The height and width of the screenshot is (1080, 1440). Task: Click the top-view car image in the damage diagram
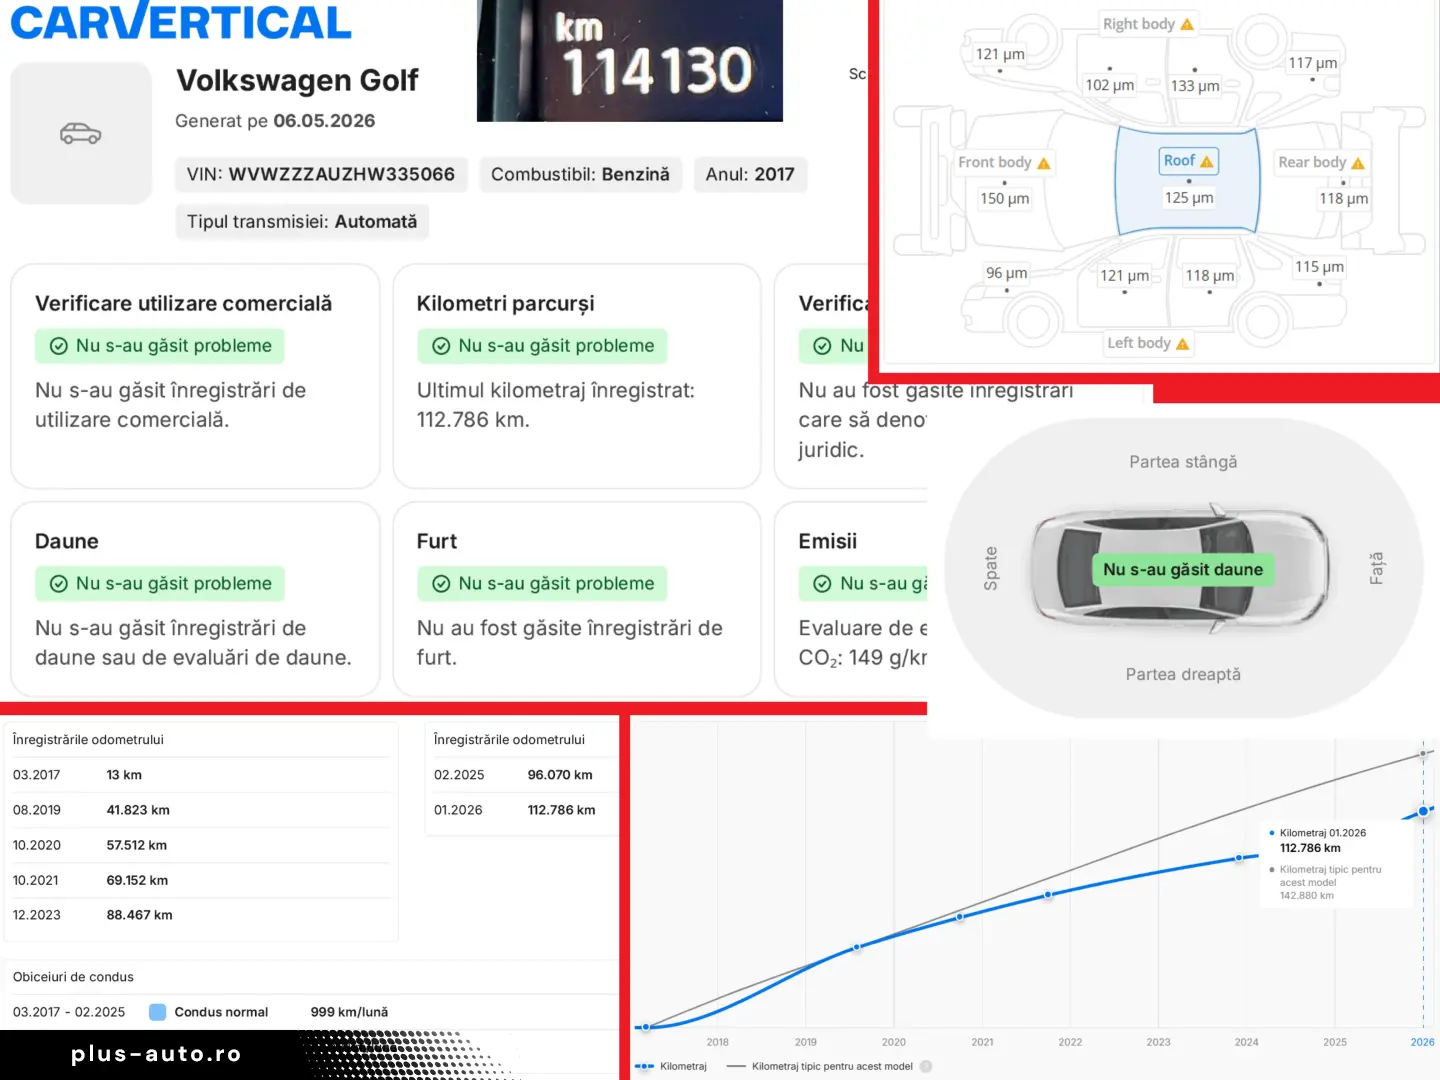(1183, 569)
